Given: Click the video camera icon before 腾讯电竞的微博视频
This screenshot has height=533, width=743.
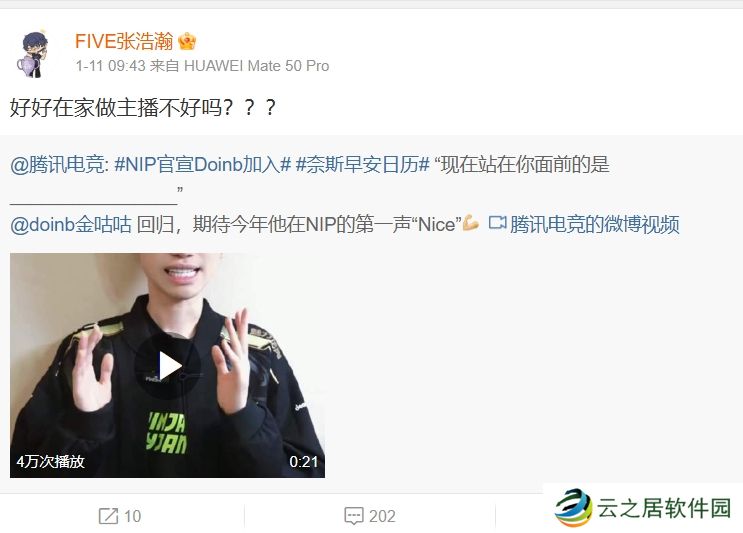Looking at the screenshot, I should (497, 222).
